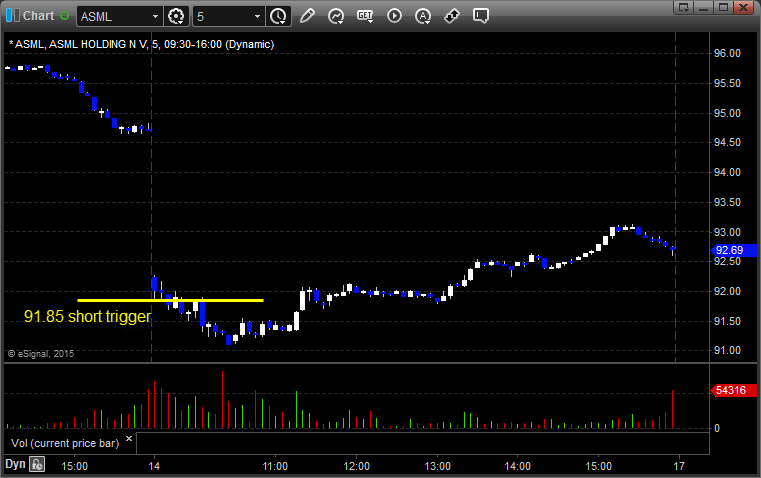Toggle Dyn dynamic time scale mode

point(14,464)
